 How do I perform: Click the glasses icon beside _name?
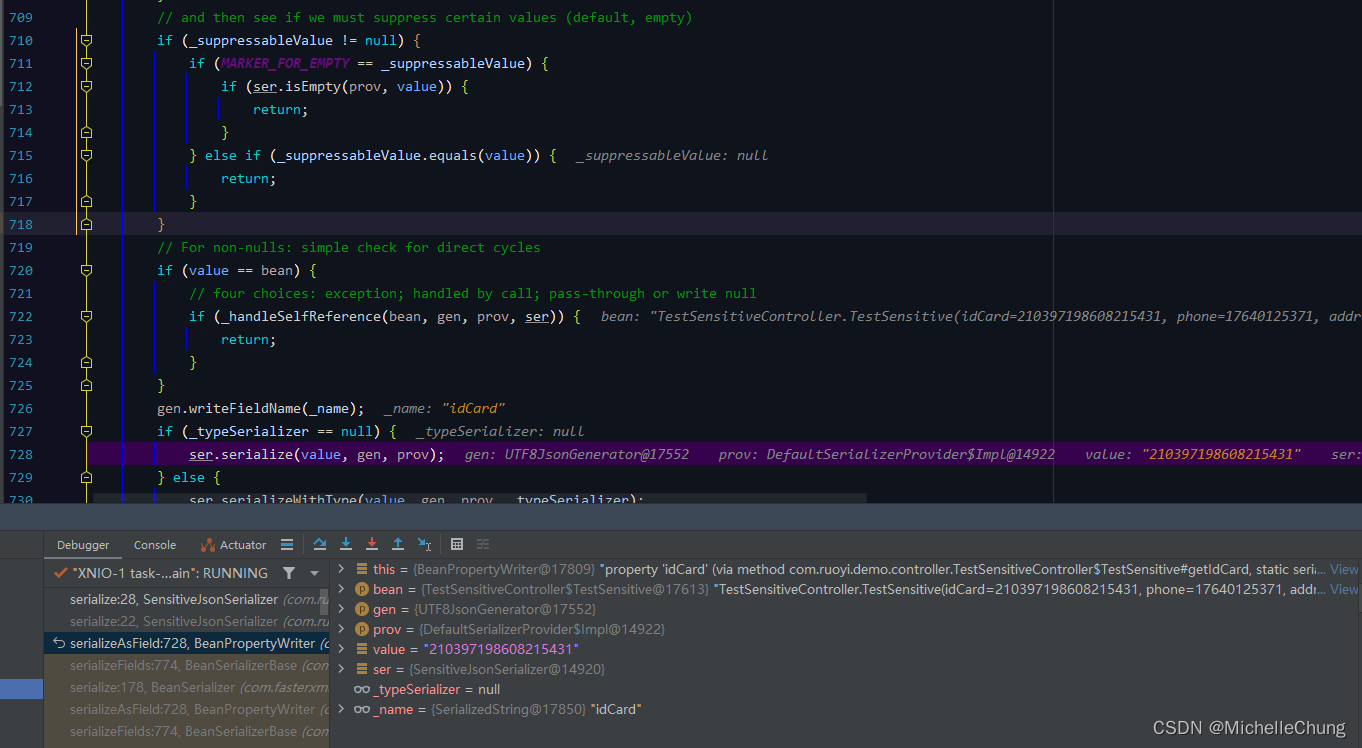[x=362, y=709]
